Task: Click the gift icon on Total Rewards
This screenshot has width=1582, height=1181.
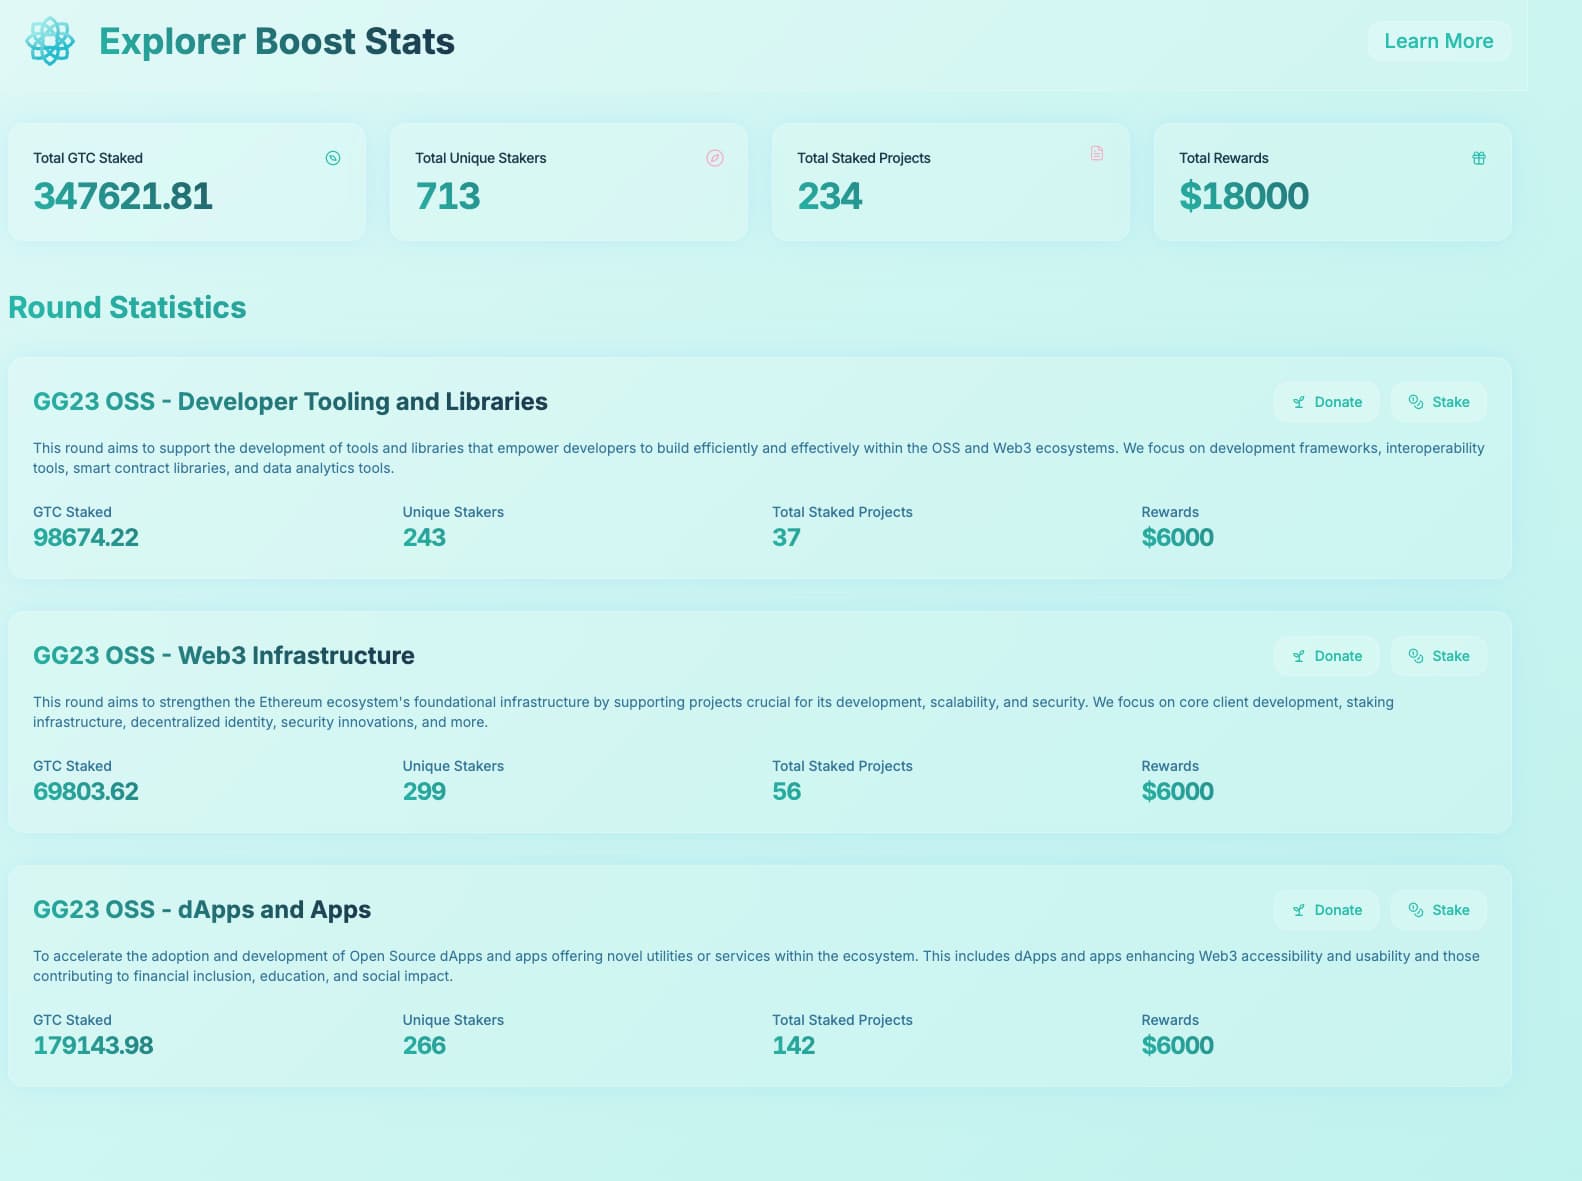Action: click(x=1479, y=158)
